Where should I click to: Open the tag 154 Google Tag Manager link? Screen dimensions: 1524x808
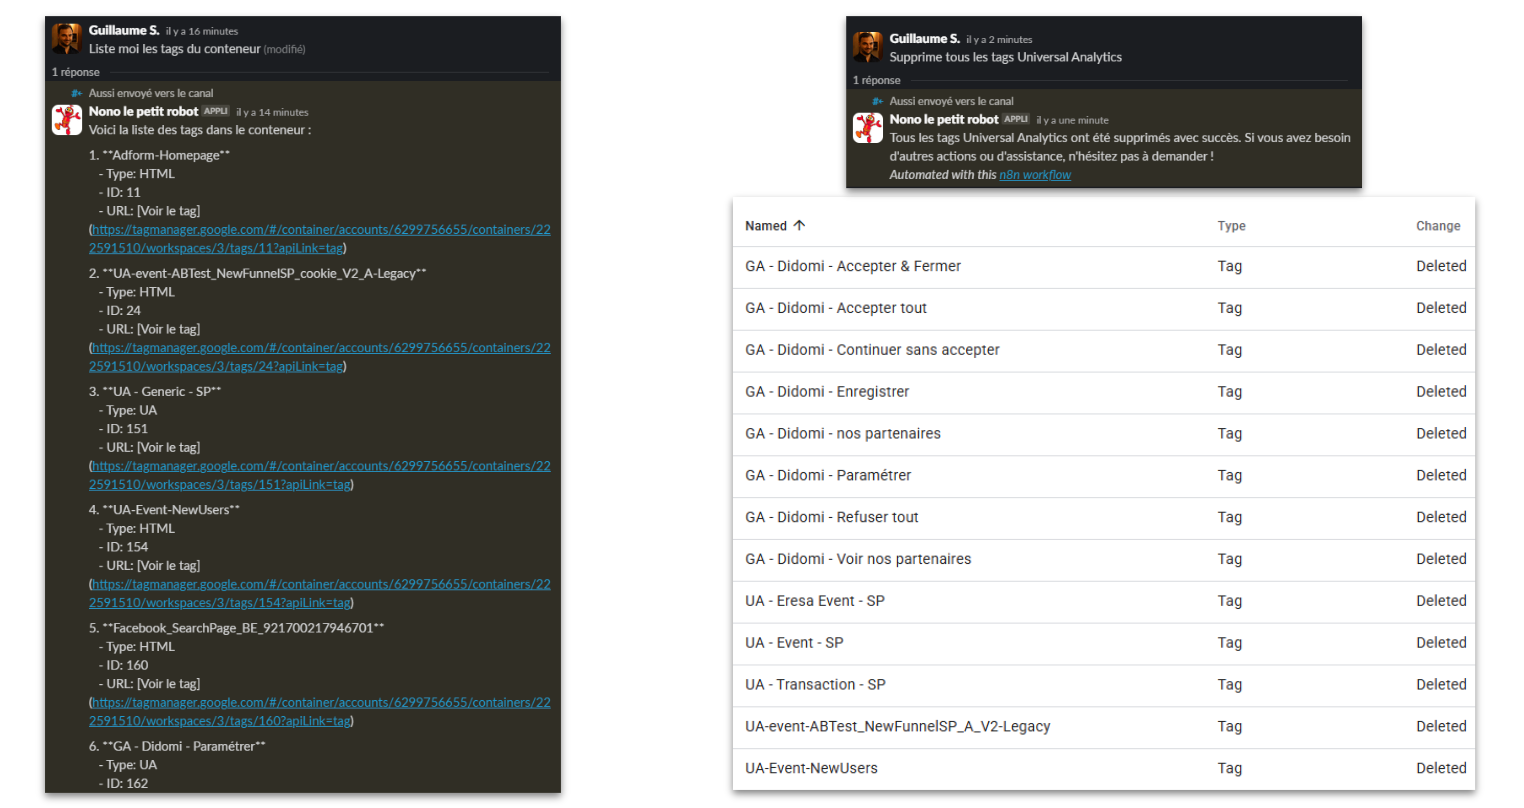click(x=320, y=593)
